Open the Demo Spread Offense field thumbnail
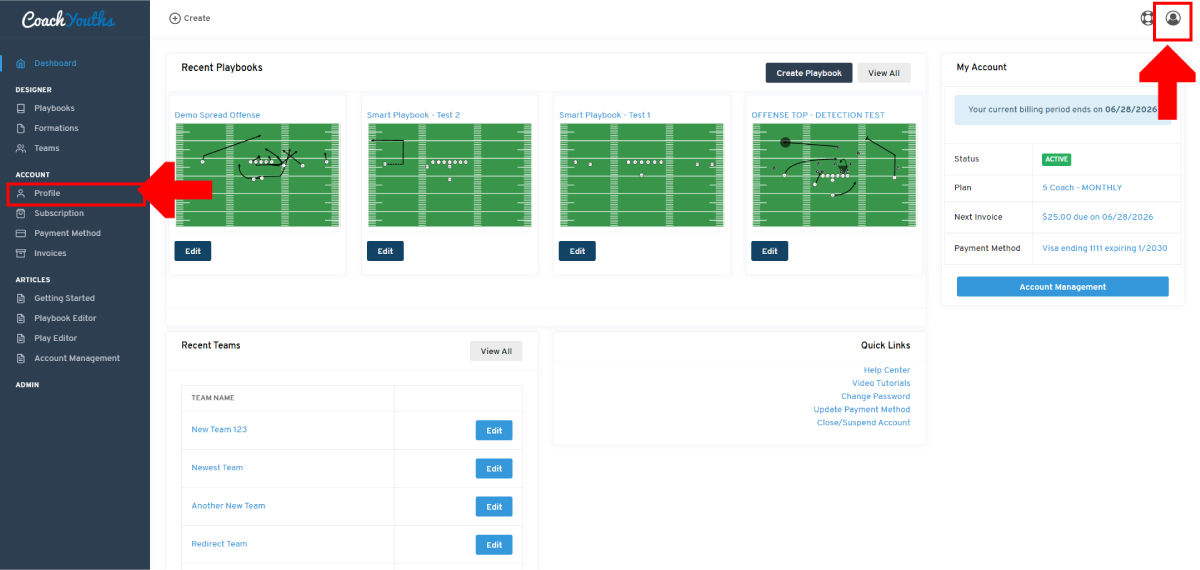 coord(258,175)
